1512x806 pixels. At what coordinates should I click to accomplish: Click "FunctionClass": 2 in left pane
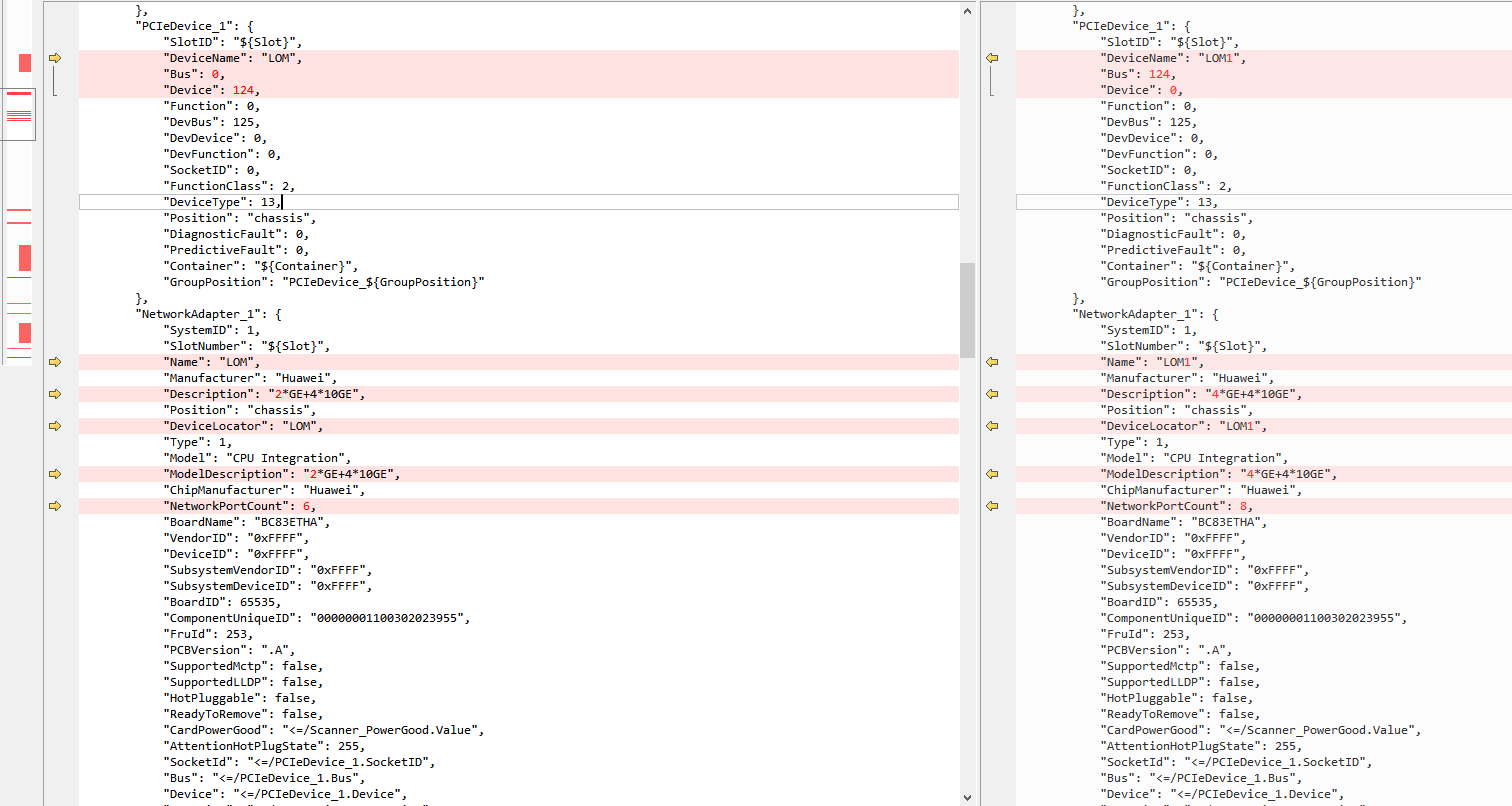point(229,186)
